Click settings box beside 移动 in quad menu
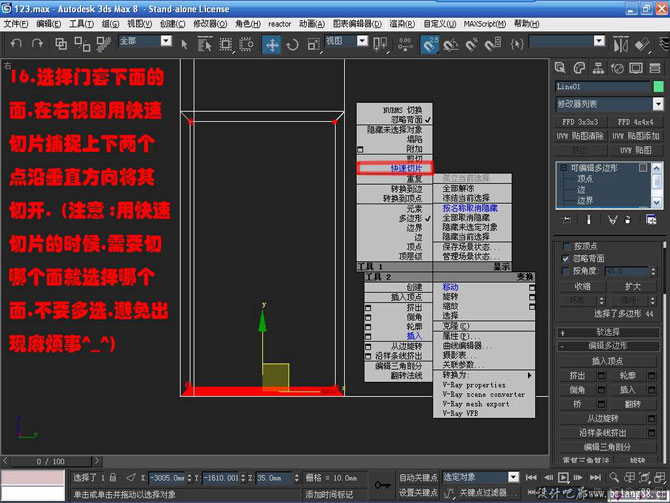Screen dimensions: 670x503 (x=532, y=288)
